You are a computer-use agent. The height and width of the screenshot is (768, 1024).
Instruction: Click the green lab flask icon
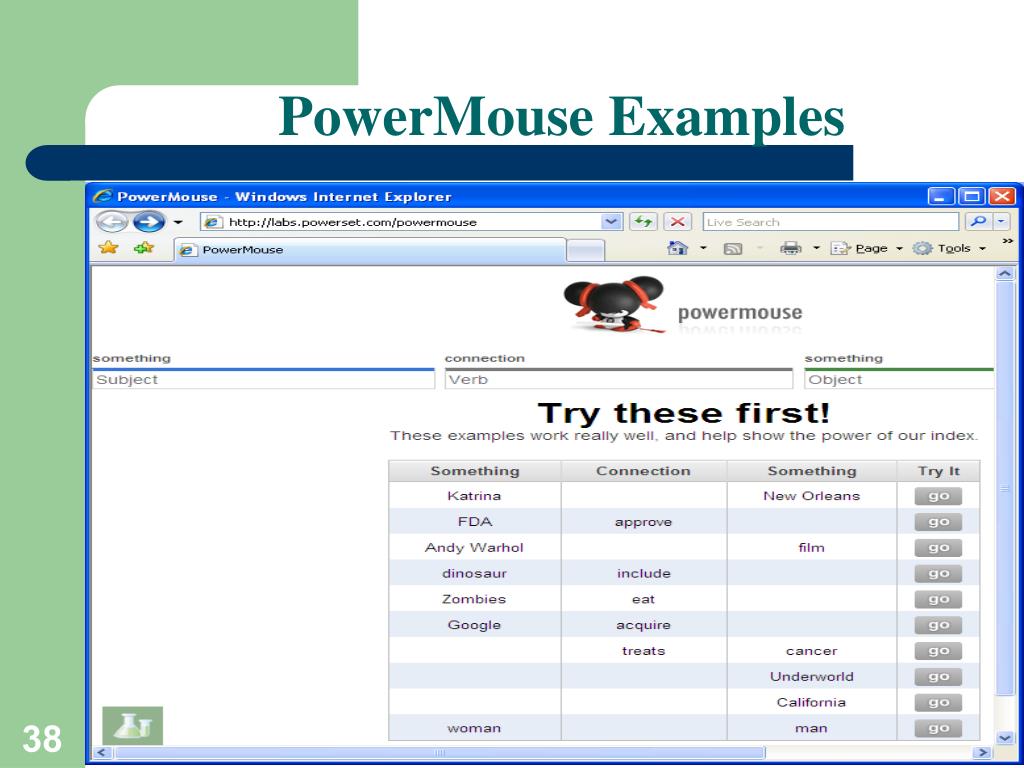[133, 726]
